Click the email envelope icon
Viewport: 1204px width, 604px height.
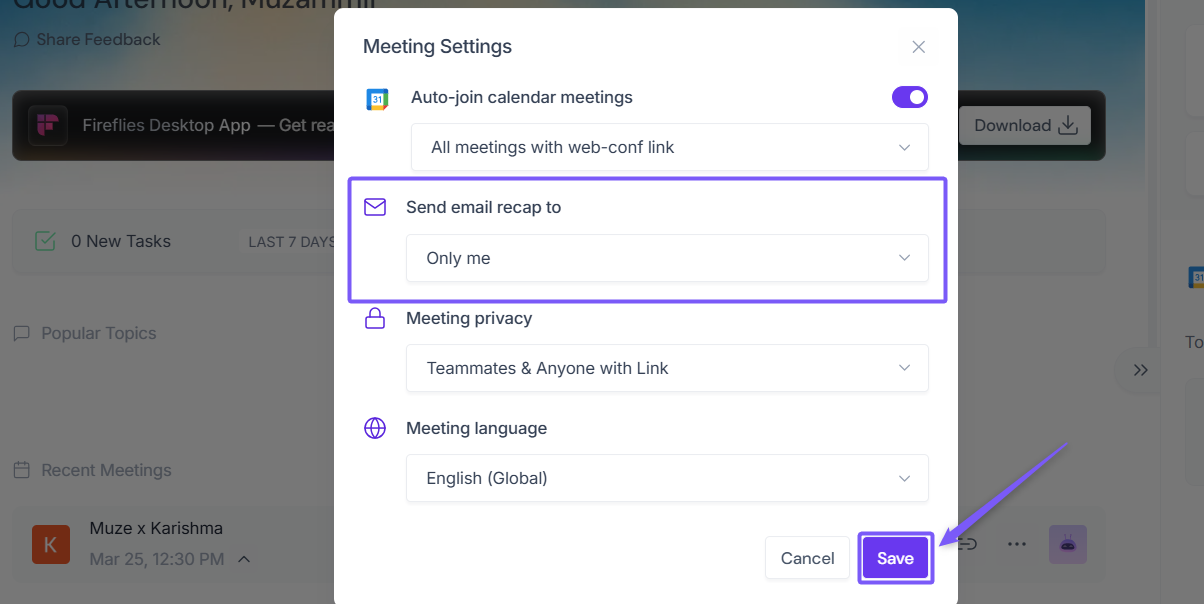[x=375, y=207]
